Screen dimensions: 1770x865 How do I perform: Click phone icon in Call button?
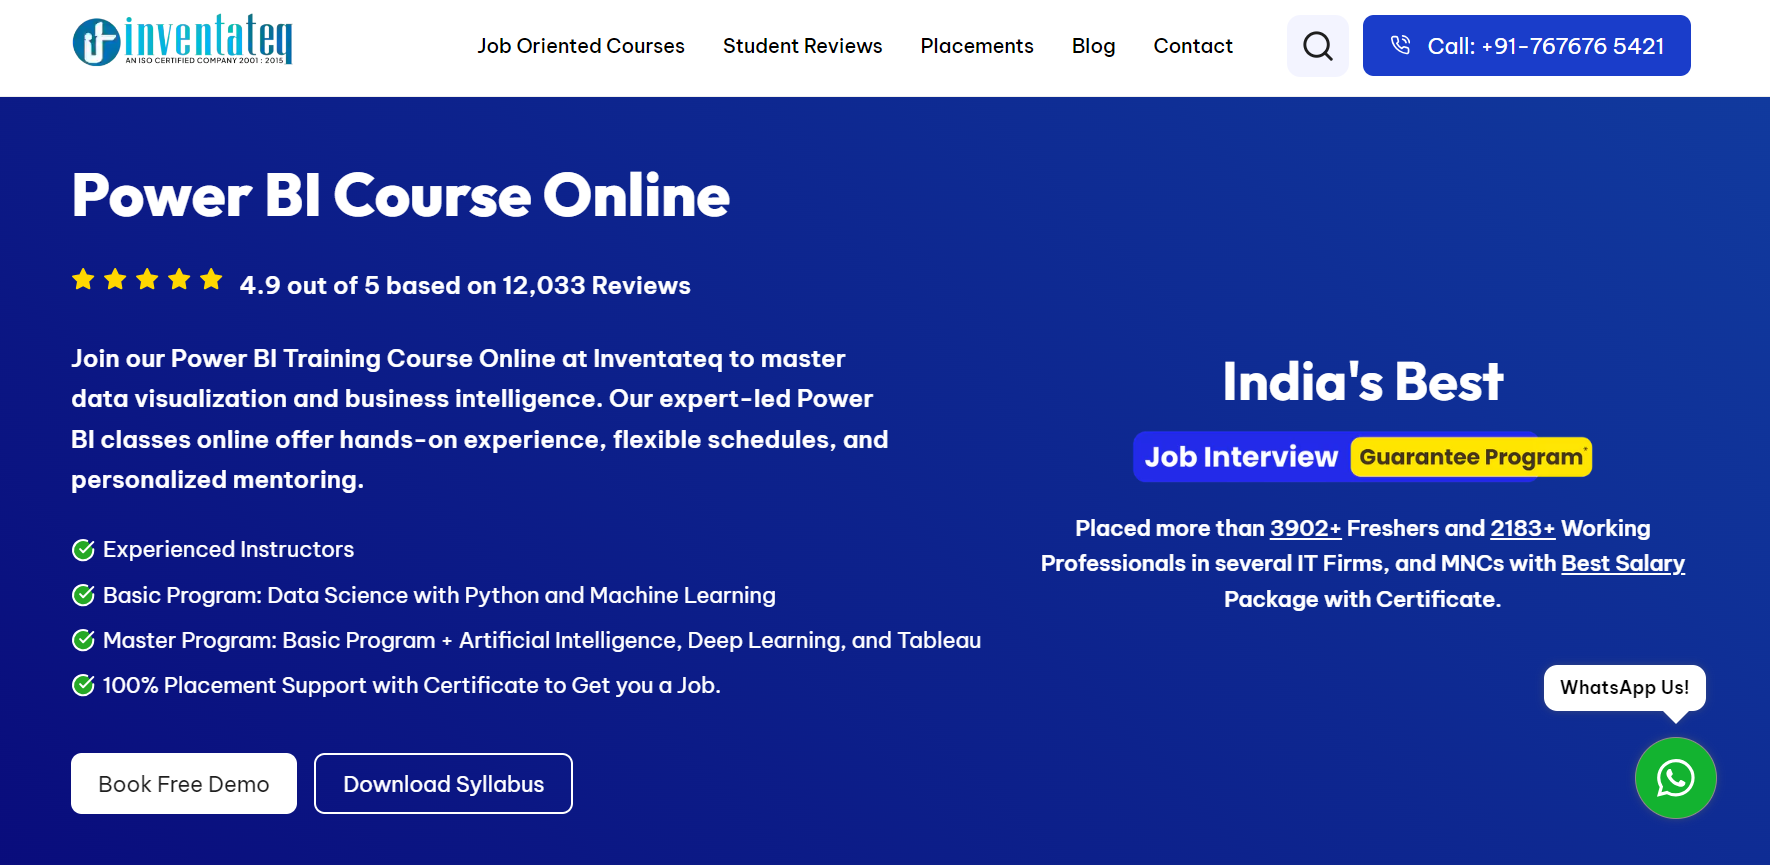click(x=1400, y=45)
